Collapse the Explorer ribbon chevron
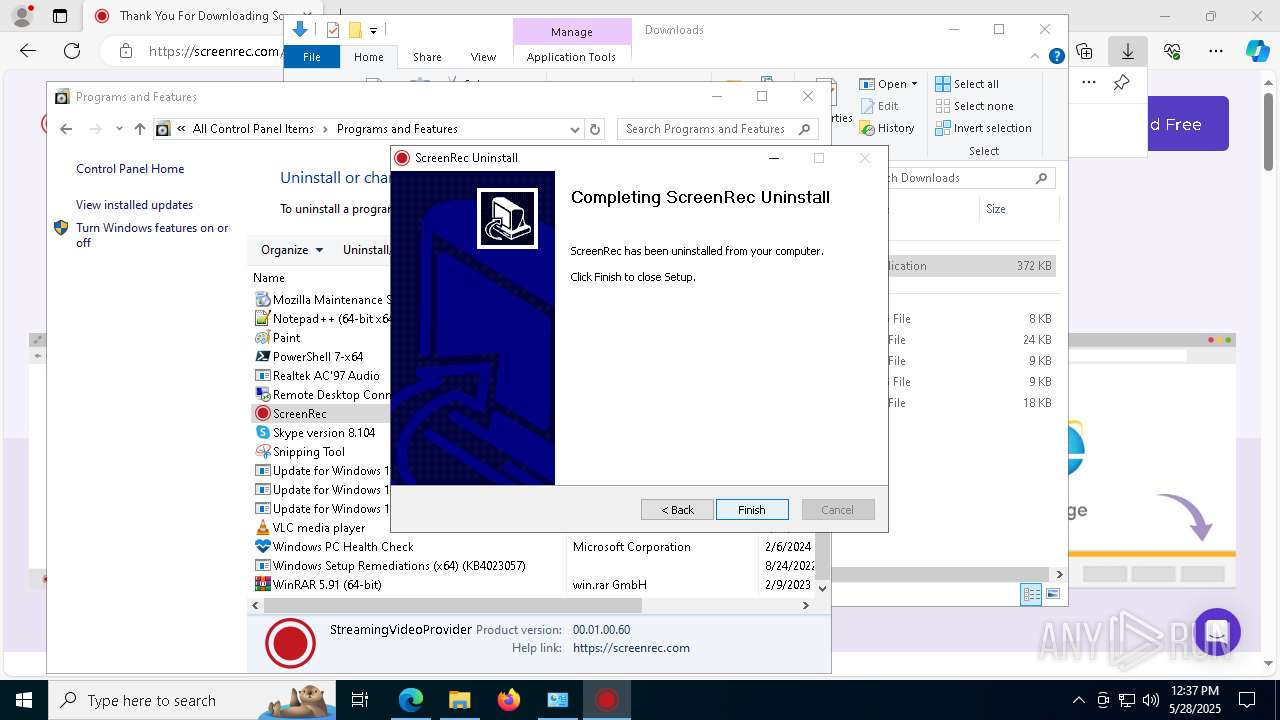Image resolution: width=1280 pixels, height=720 pixels. pyautogui.click(x=1037, y=57)
